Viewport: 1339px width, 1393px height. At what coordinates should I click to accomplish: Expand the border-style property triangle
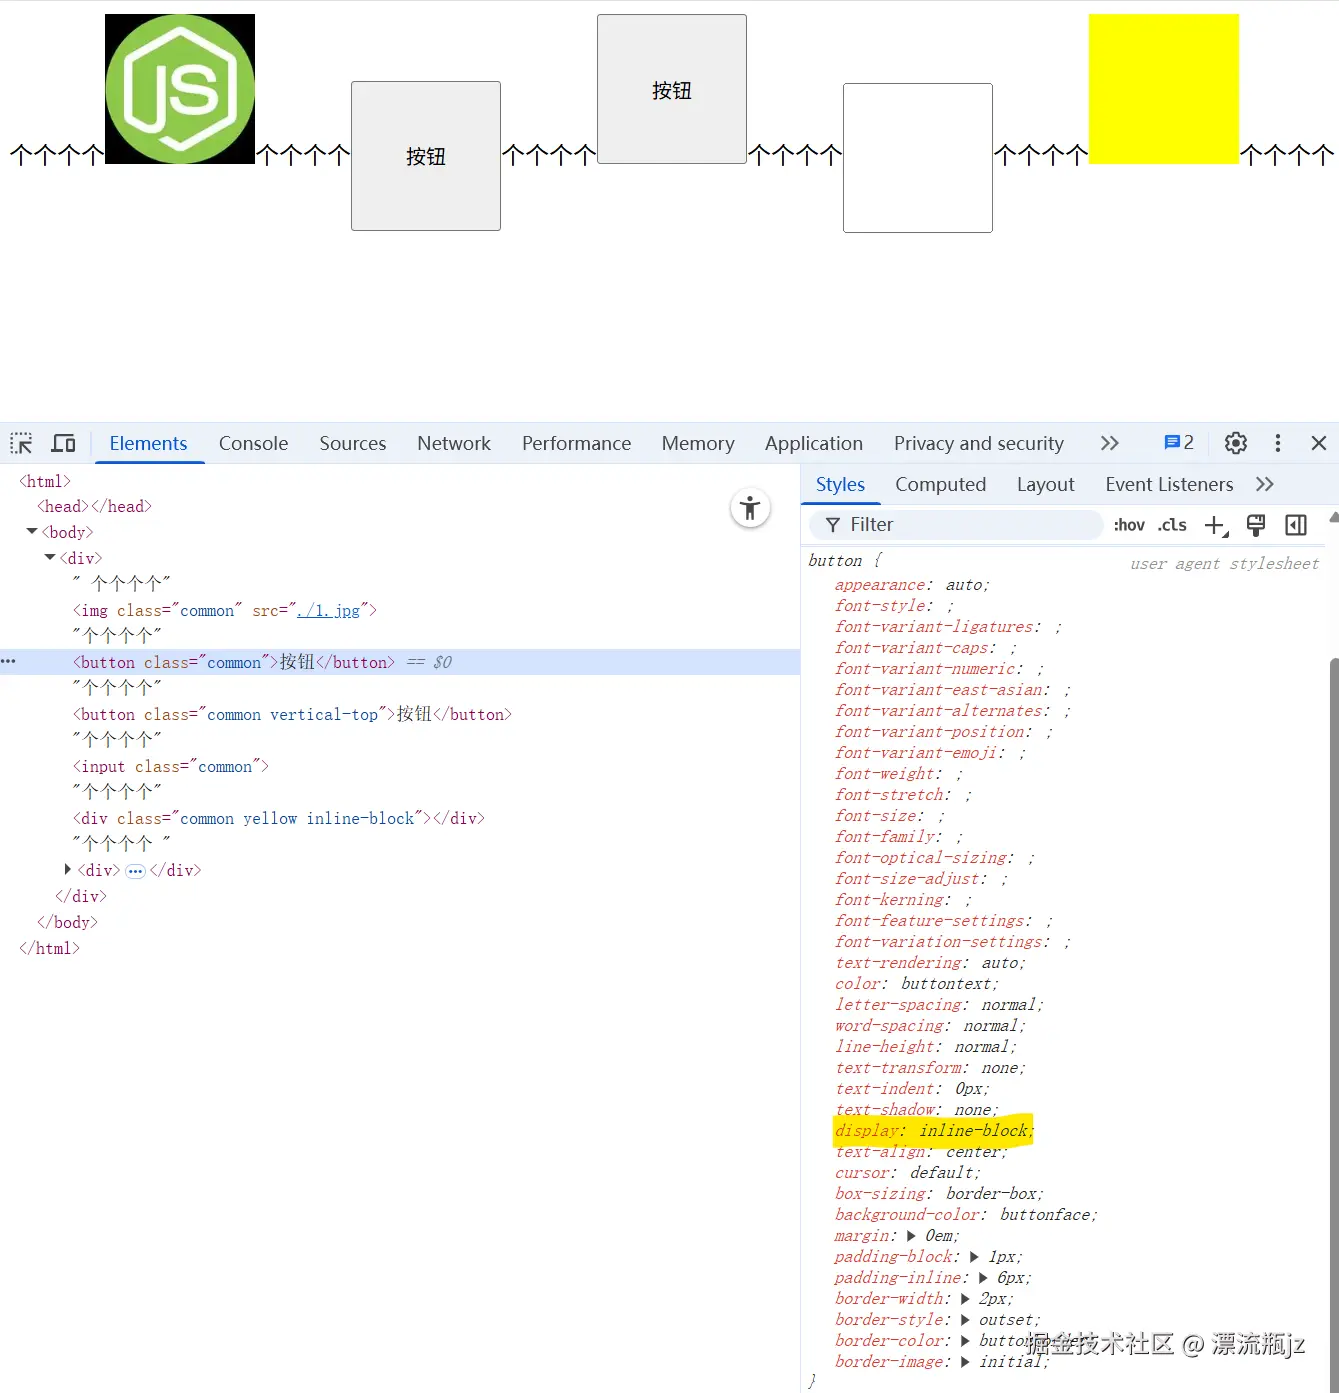point(965,1320)
